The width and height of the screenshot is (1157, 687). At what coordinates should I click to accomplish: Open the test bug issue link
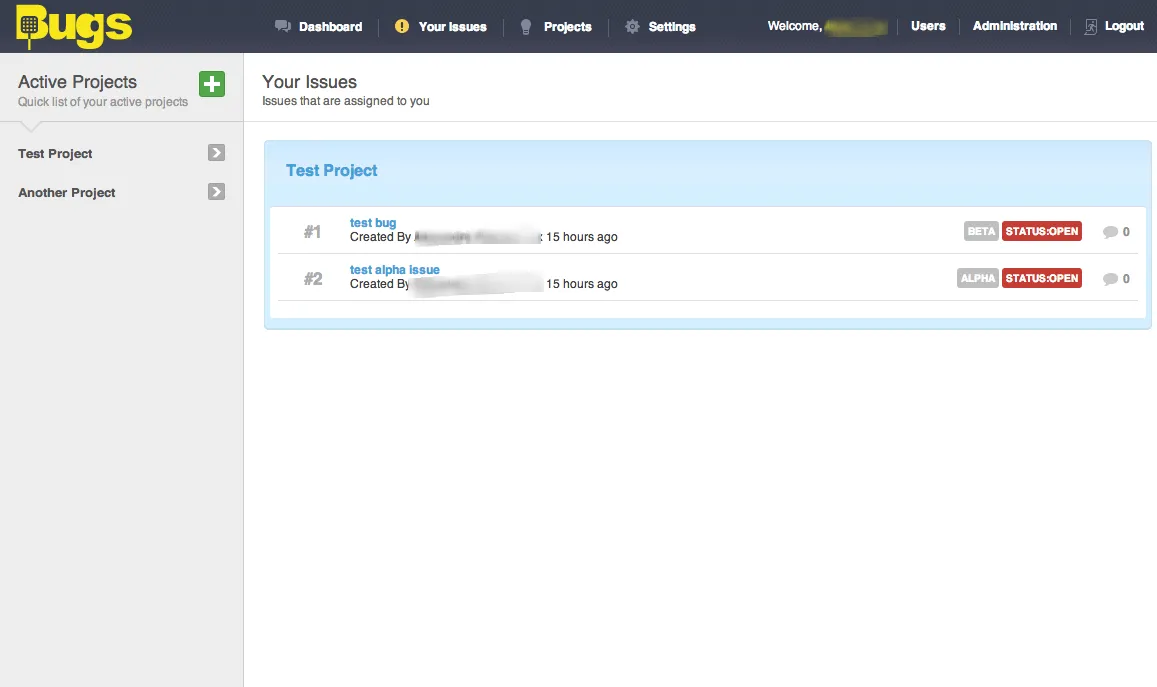373,222
